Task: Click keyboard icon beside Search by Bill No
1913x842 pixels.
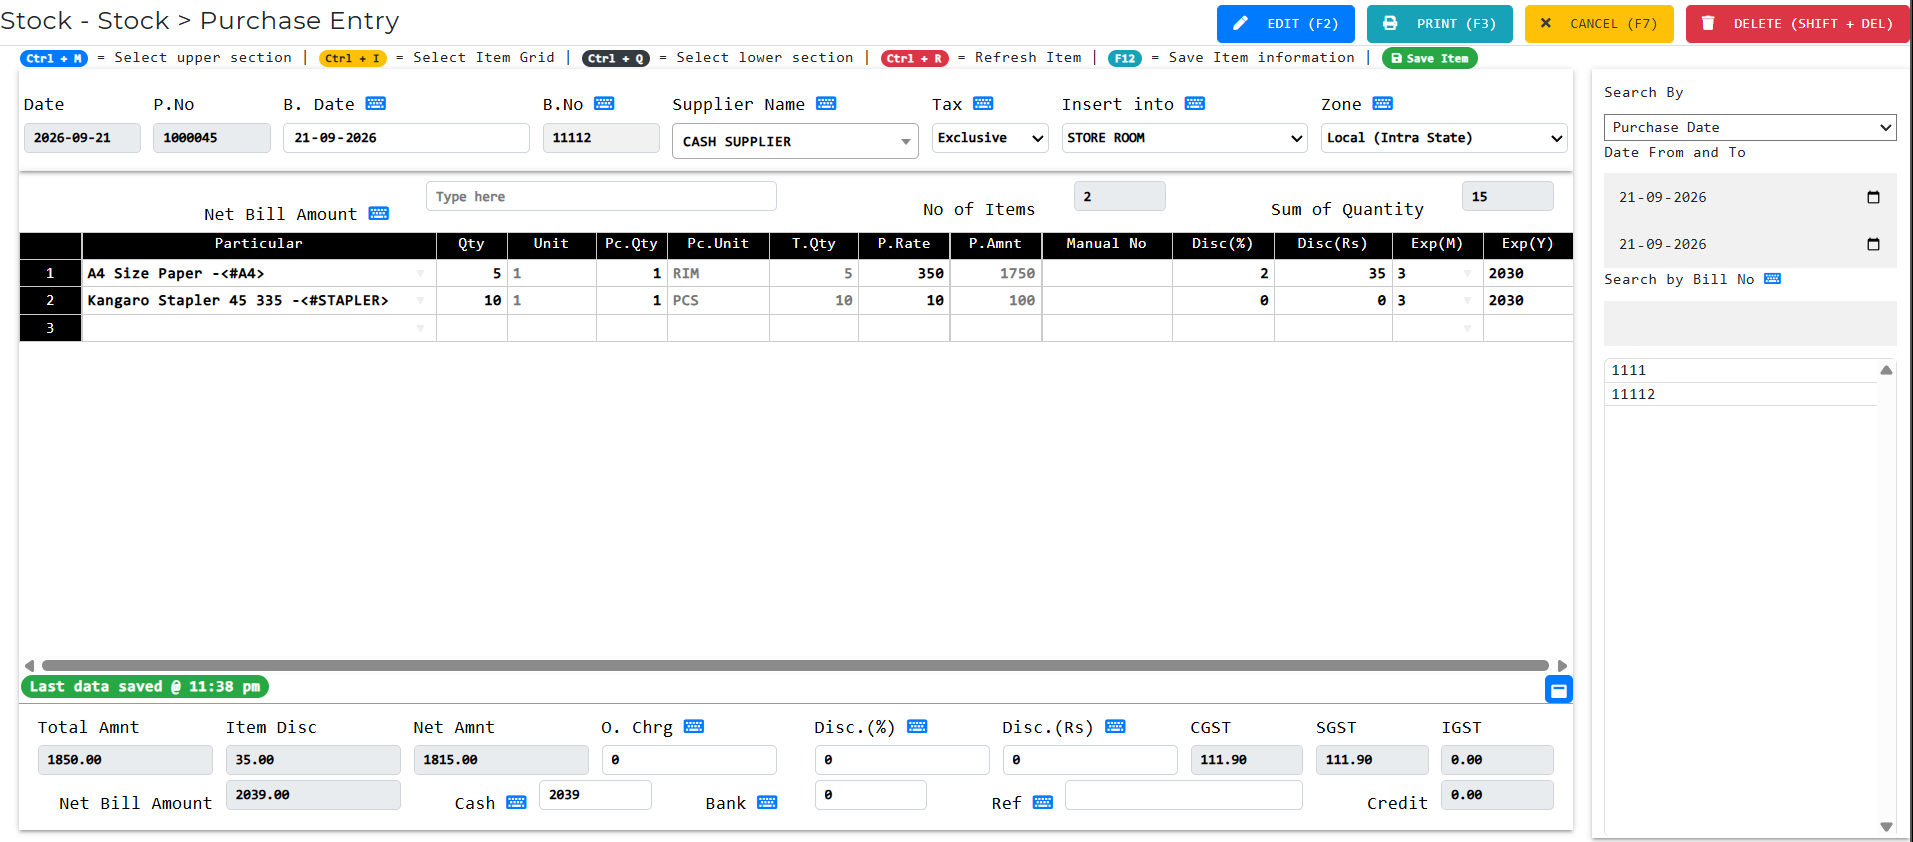Action: (x=1773, y=279)
